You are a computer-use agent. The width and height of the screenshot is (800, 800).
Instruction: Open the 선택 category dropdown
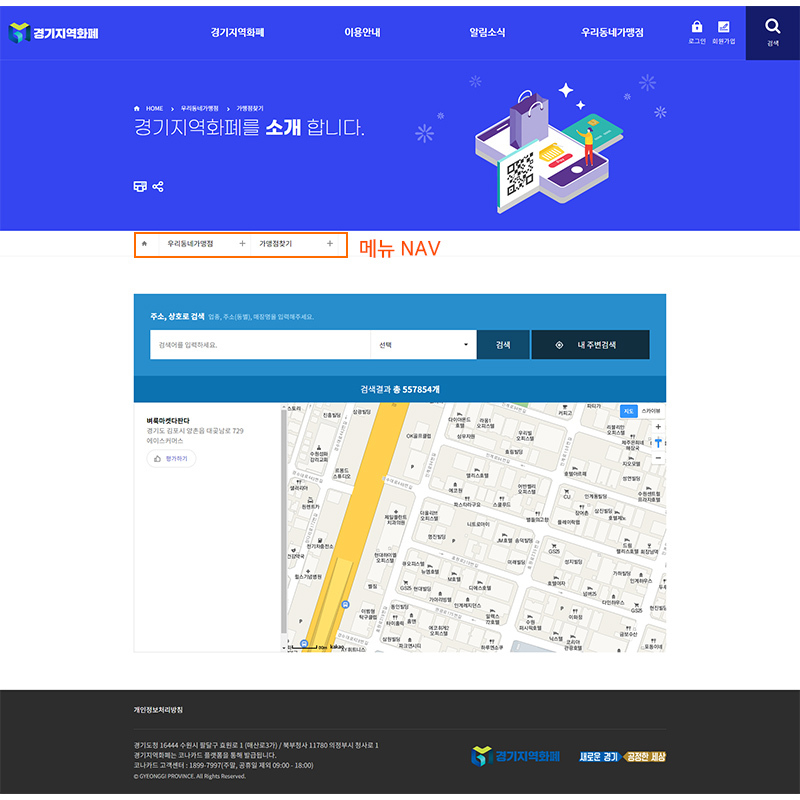pyautogui.click(x=423, y=345)
